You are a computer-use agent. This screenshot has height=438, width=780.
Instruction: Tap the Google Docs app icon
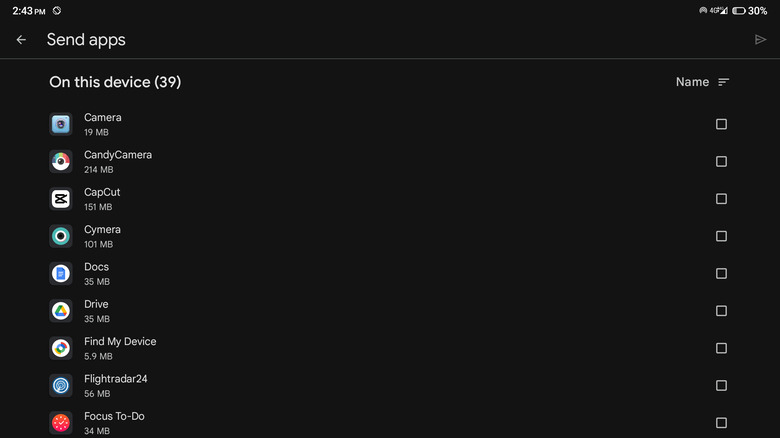click(x=61, y=273)
